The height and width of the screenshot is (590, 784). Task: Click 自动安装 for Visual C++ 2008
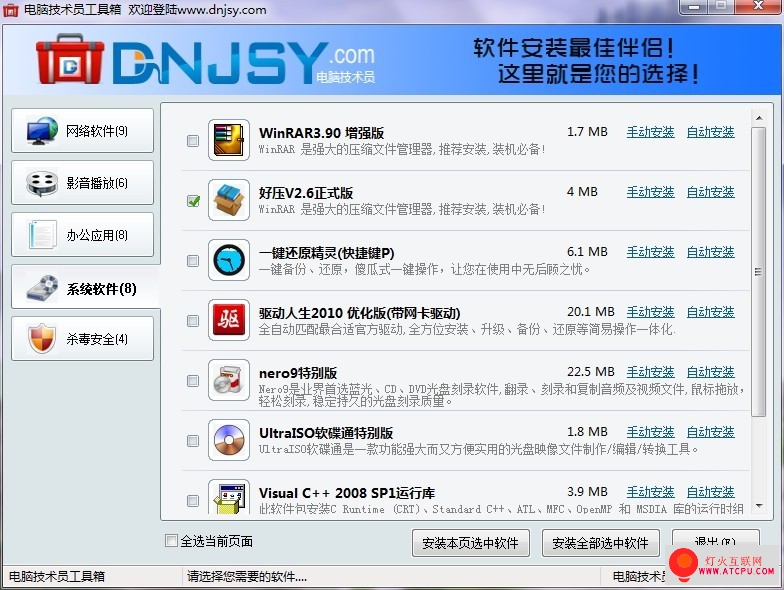(x=710, y=492)
